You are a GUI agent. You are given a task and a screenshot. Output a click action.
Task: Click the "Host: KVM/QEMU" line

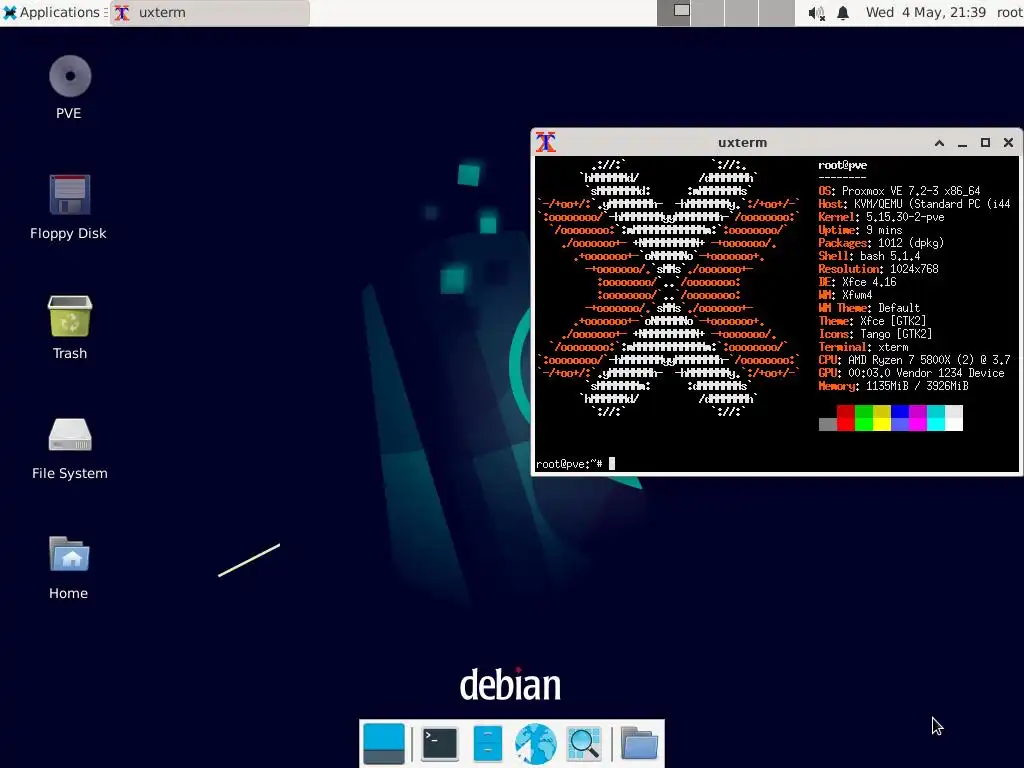pyautogui.click(x=914, y=204)
